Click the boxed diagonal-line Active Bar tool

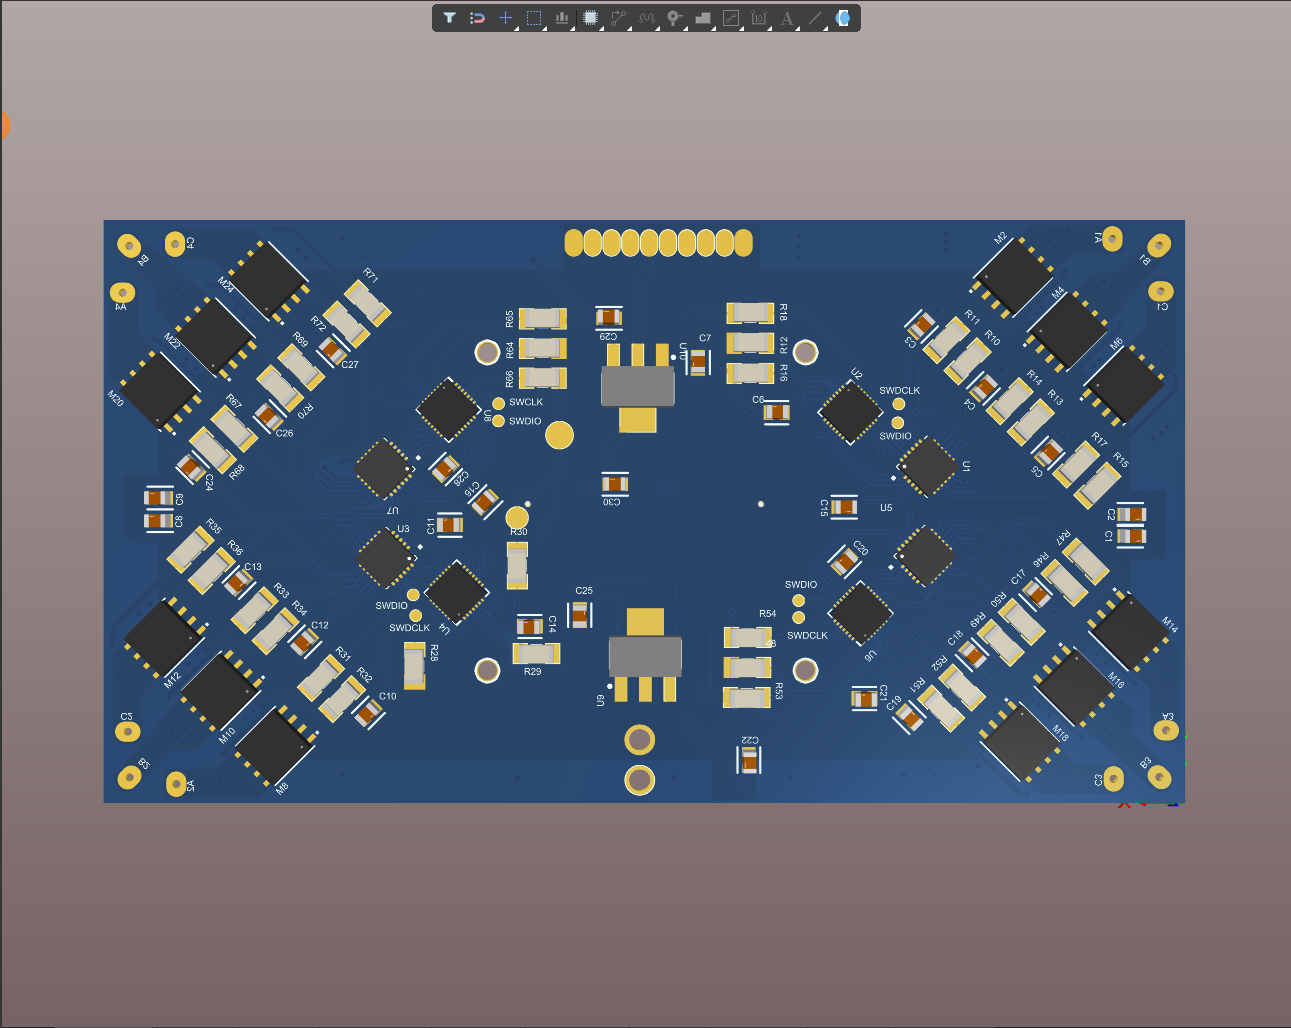coord(731,18)
